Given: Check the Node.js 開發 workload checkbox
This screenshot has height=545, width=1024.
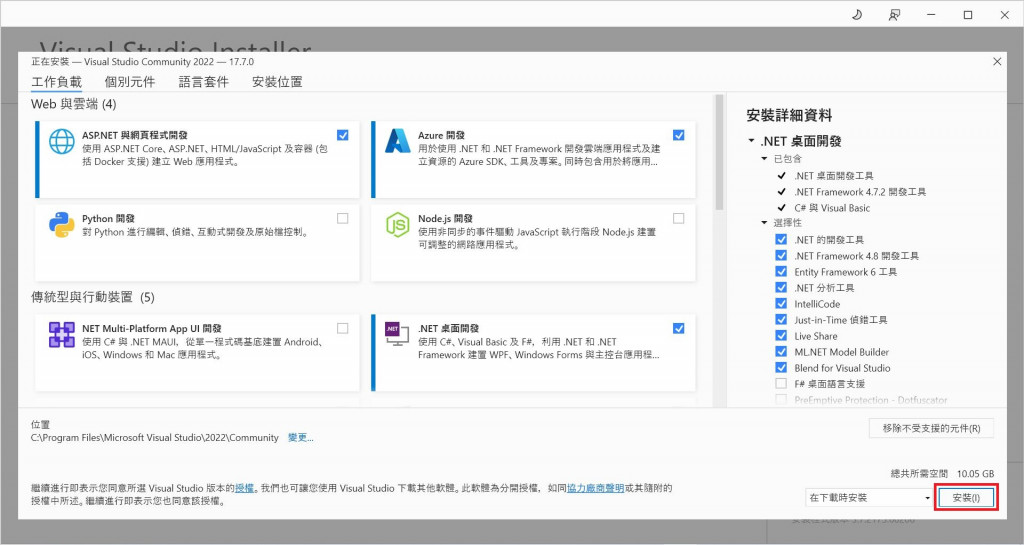Looking at the screenshot, I should point(679,219).
